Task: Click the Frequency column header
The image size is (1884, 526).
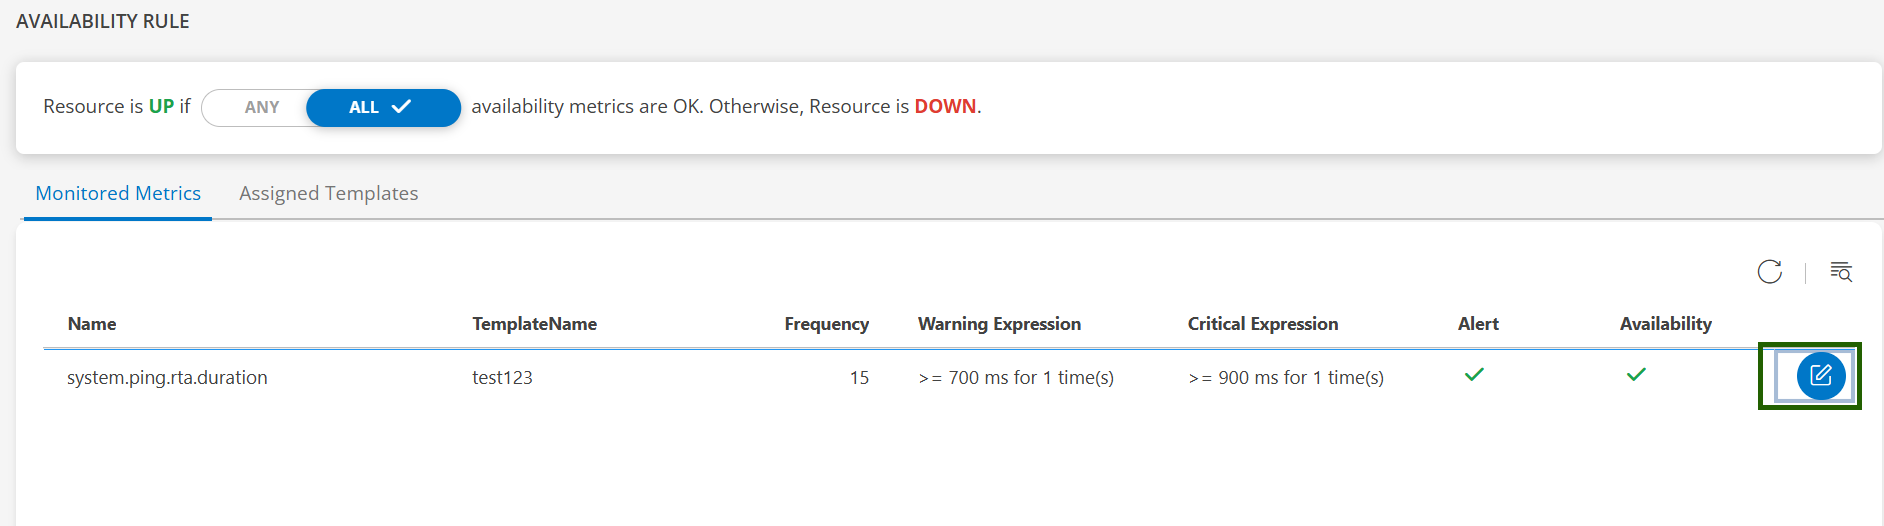Action: pyautogui.click(x=826, y=324)
